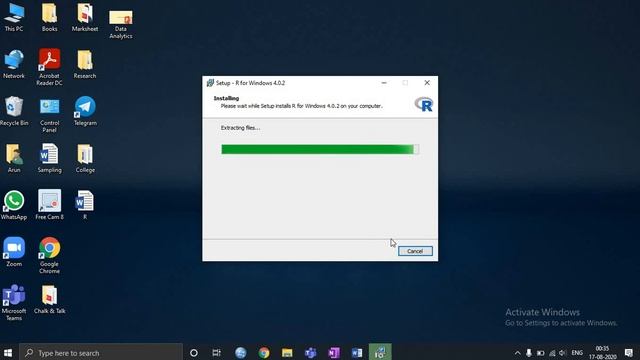Open Cortana from the taskbar

click(x=194, y=353)
